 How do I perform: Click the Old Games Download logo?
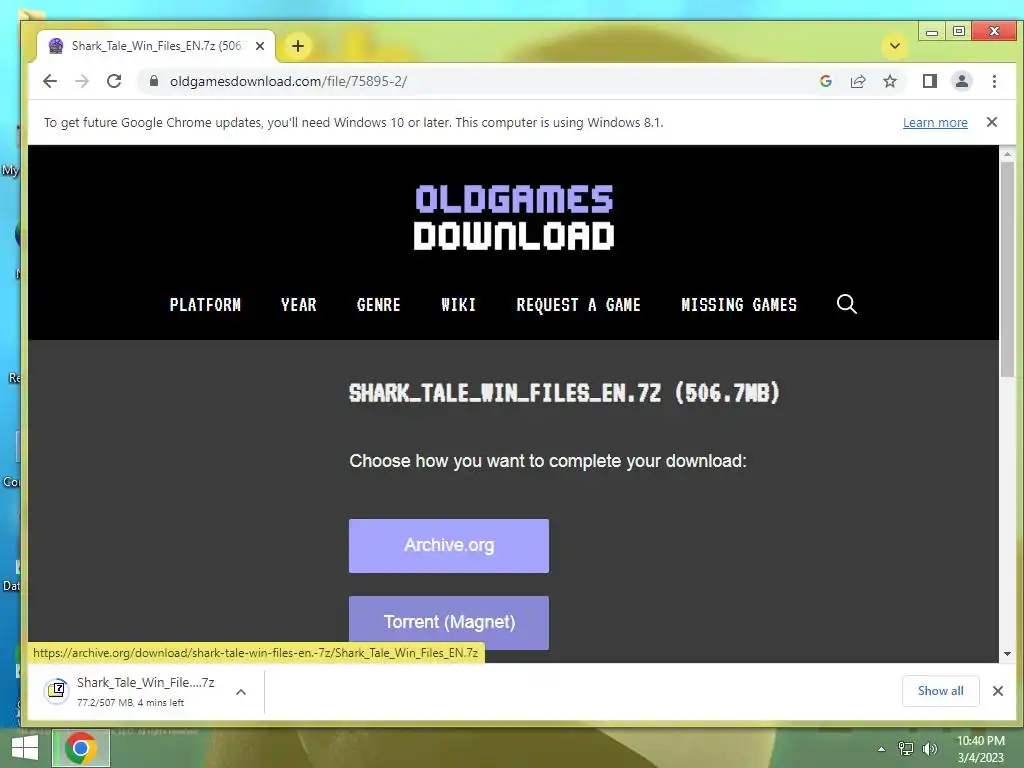tap(514, 217)
